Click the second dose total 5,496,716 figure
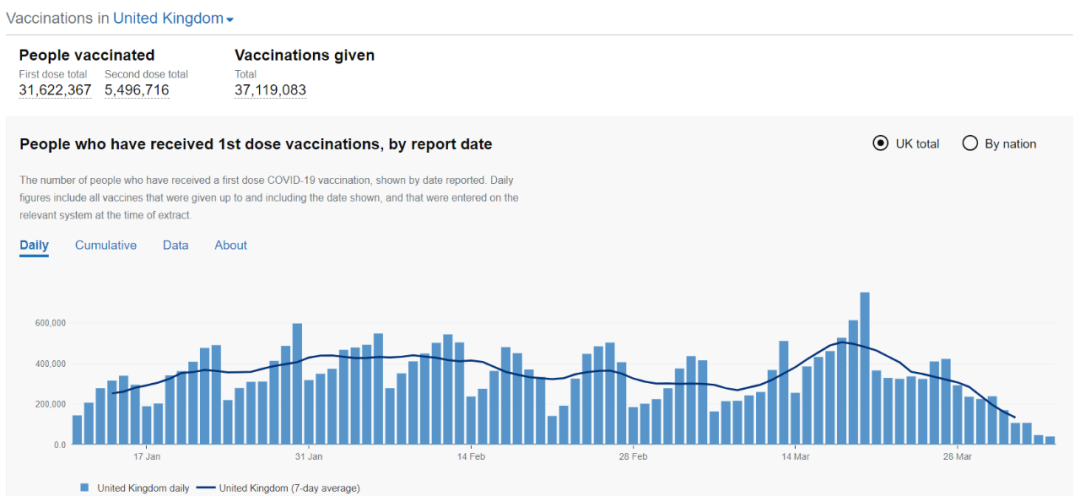1080x496 pixels. click(137, 90)
